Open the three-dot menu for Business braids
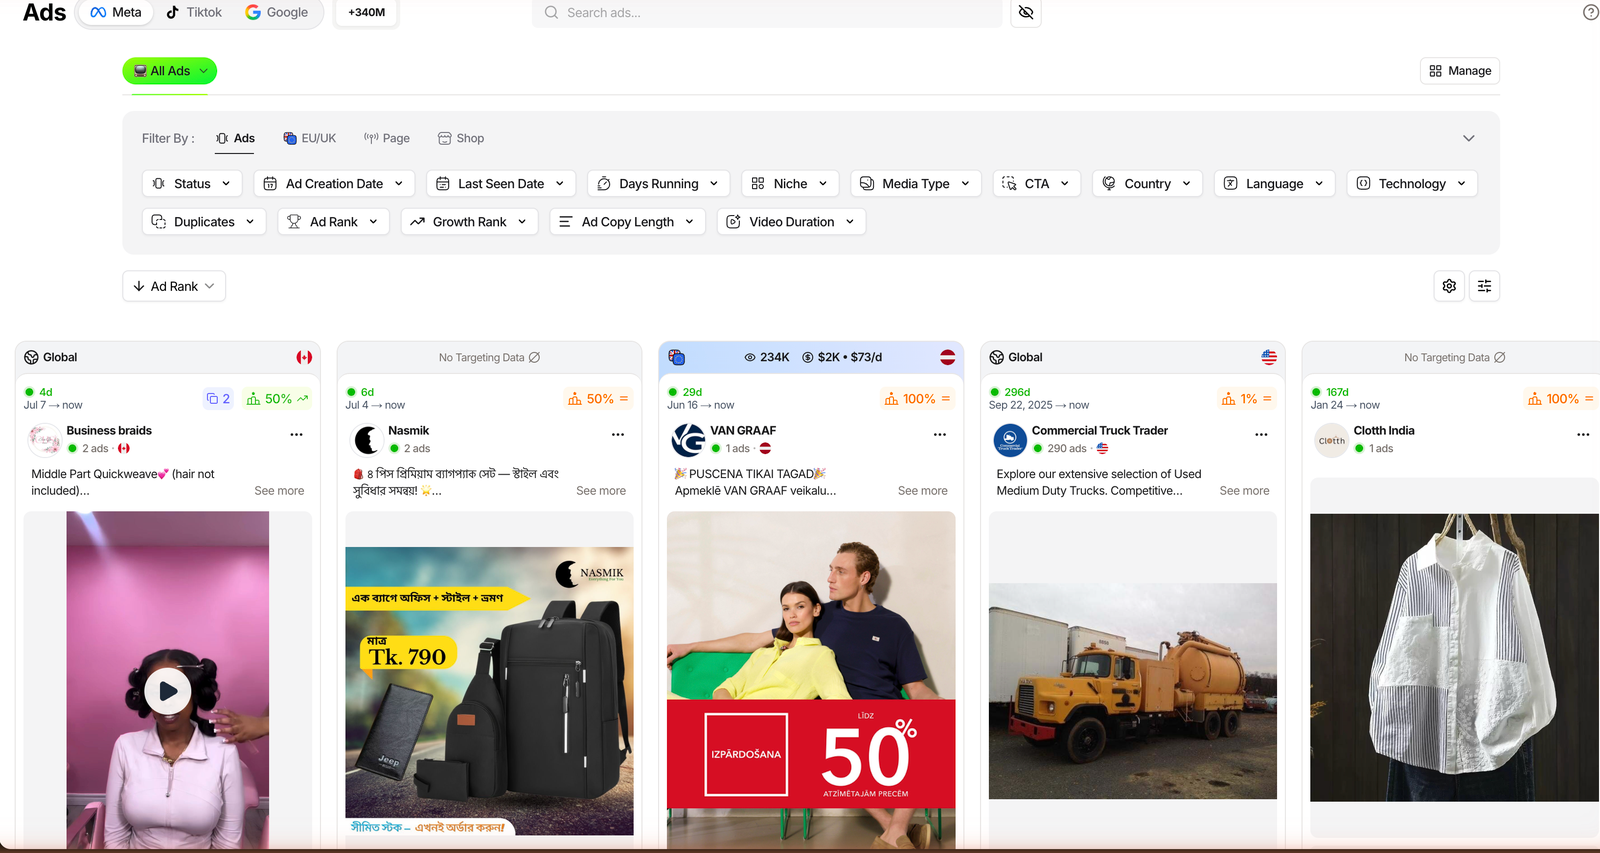1600x853 pixels. 296,435
